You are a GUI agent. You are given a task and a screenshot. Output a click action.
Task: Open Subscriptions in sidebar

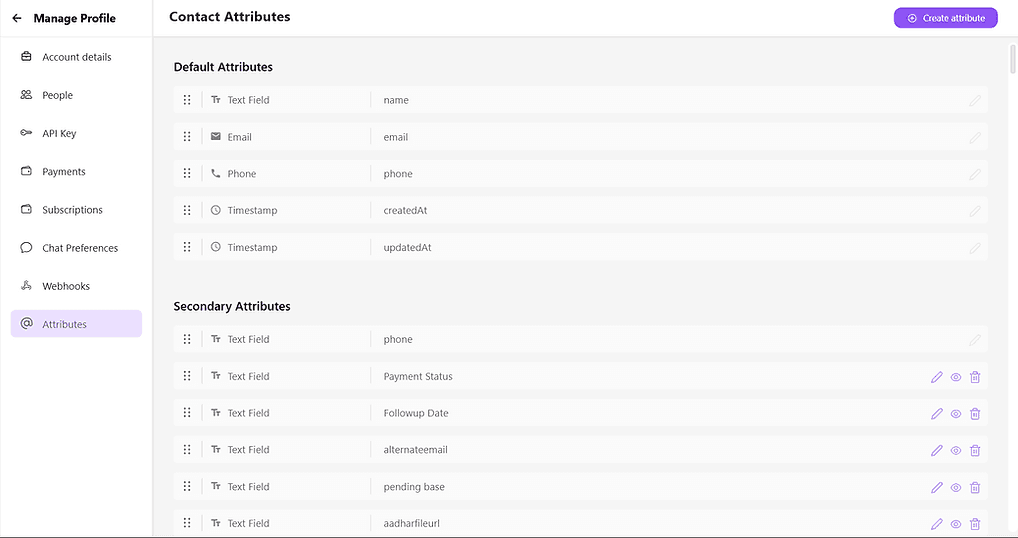pos(76,210)
